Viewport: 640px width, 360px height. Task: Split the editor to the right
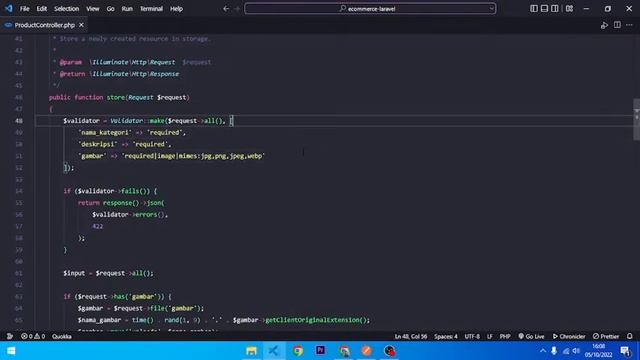[x=617, y=25]
